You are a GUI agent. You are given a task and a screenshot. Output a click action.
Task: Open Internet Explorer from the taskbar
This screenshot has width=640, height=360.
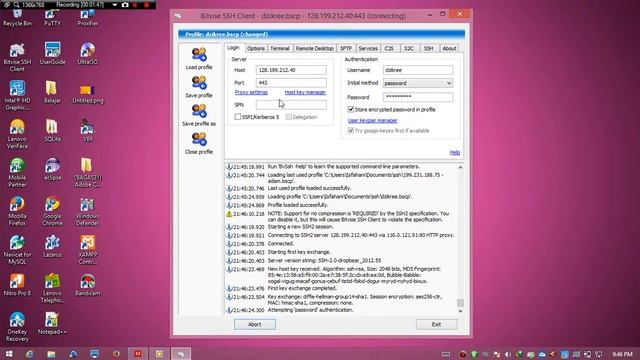pos(30,354)
